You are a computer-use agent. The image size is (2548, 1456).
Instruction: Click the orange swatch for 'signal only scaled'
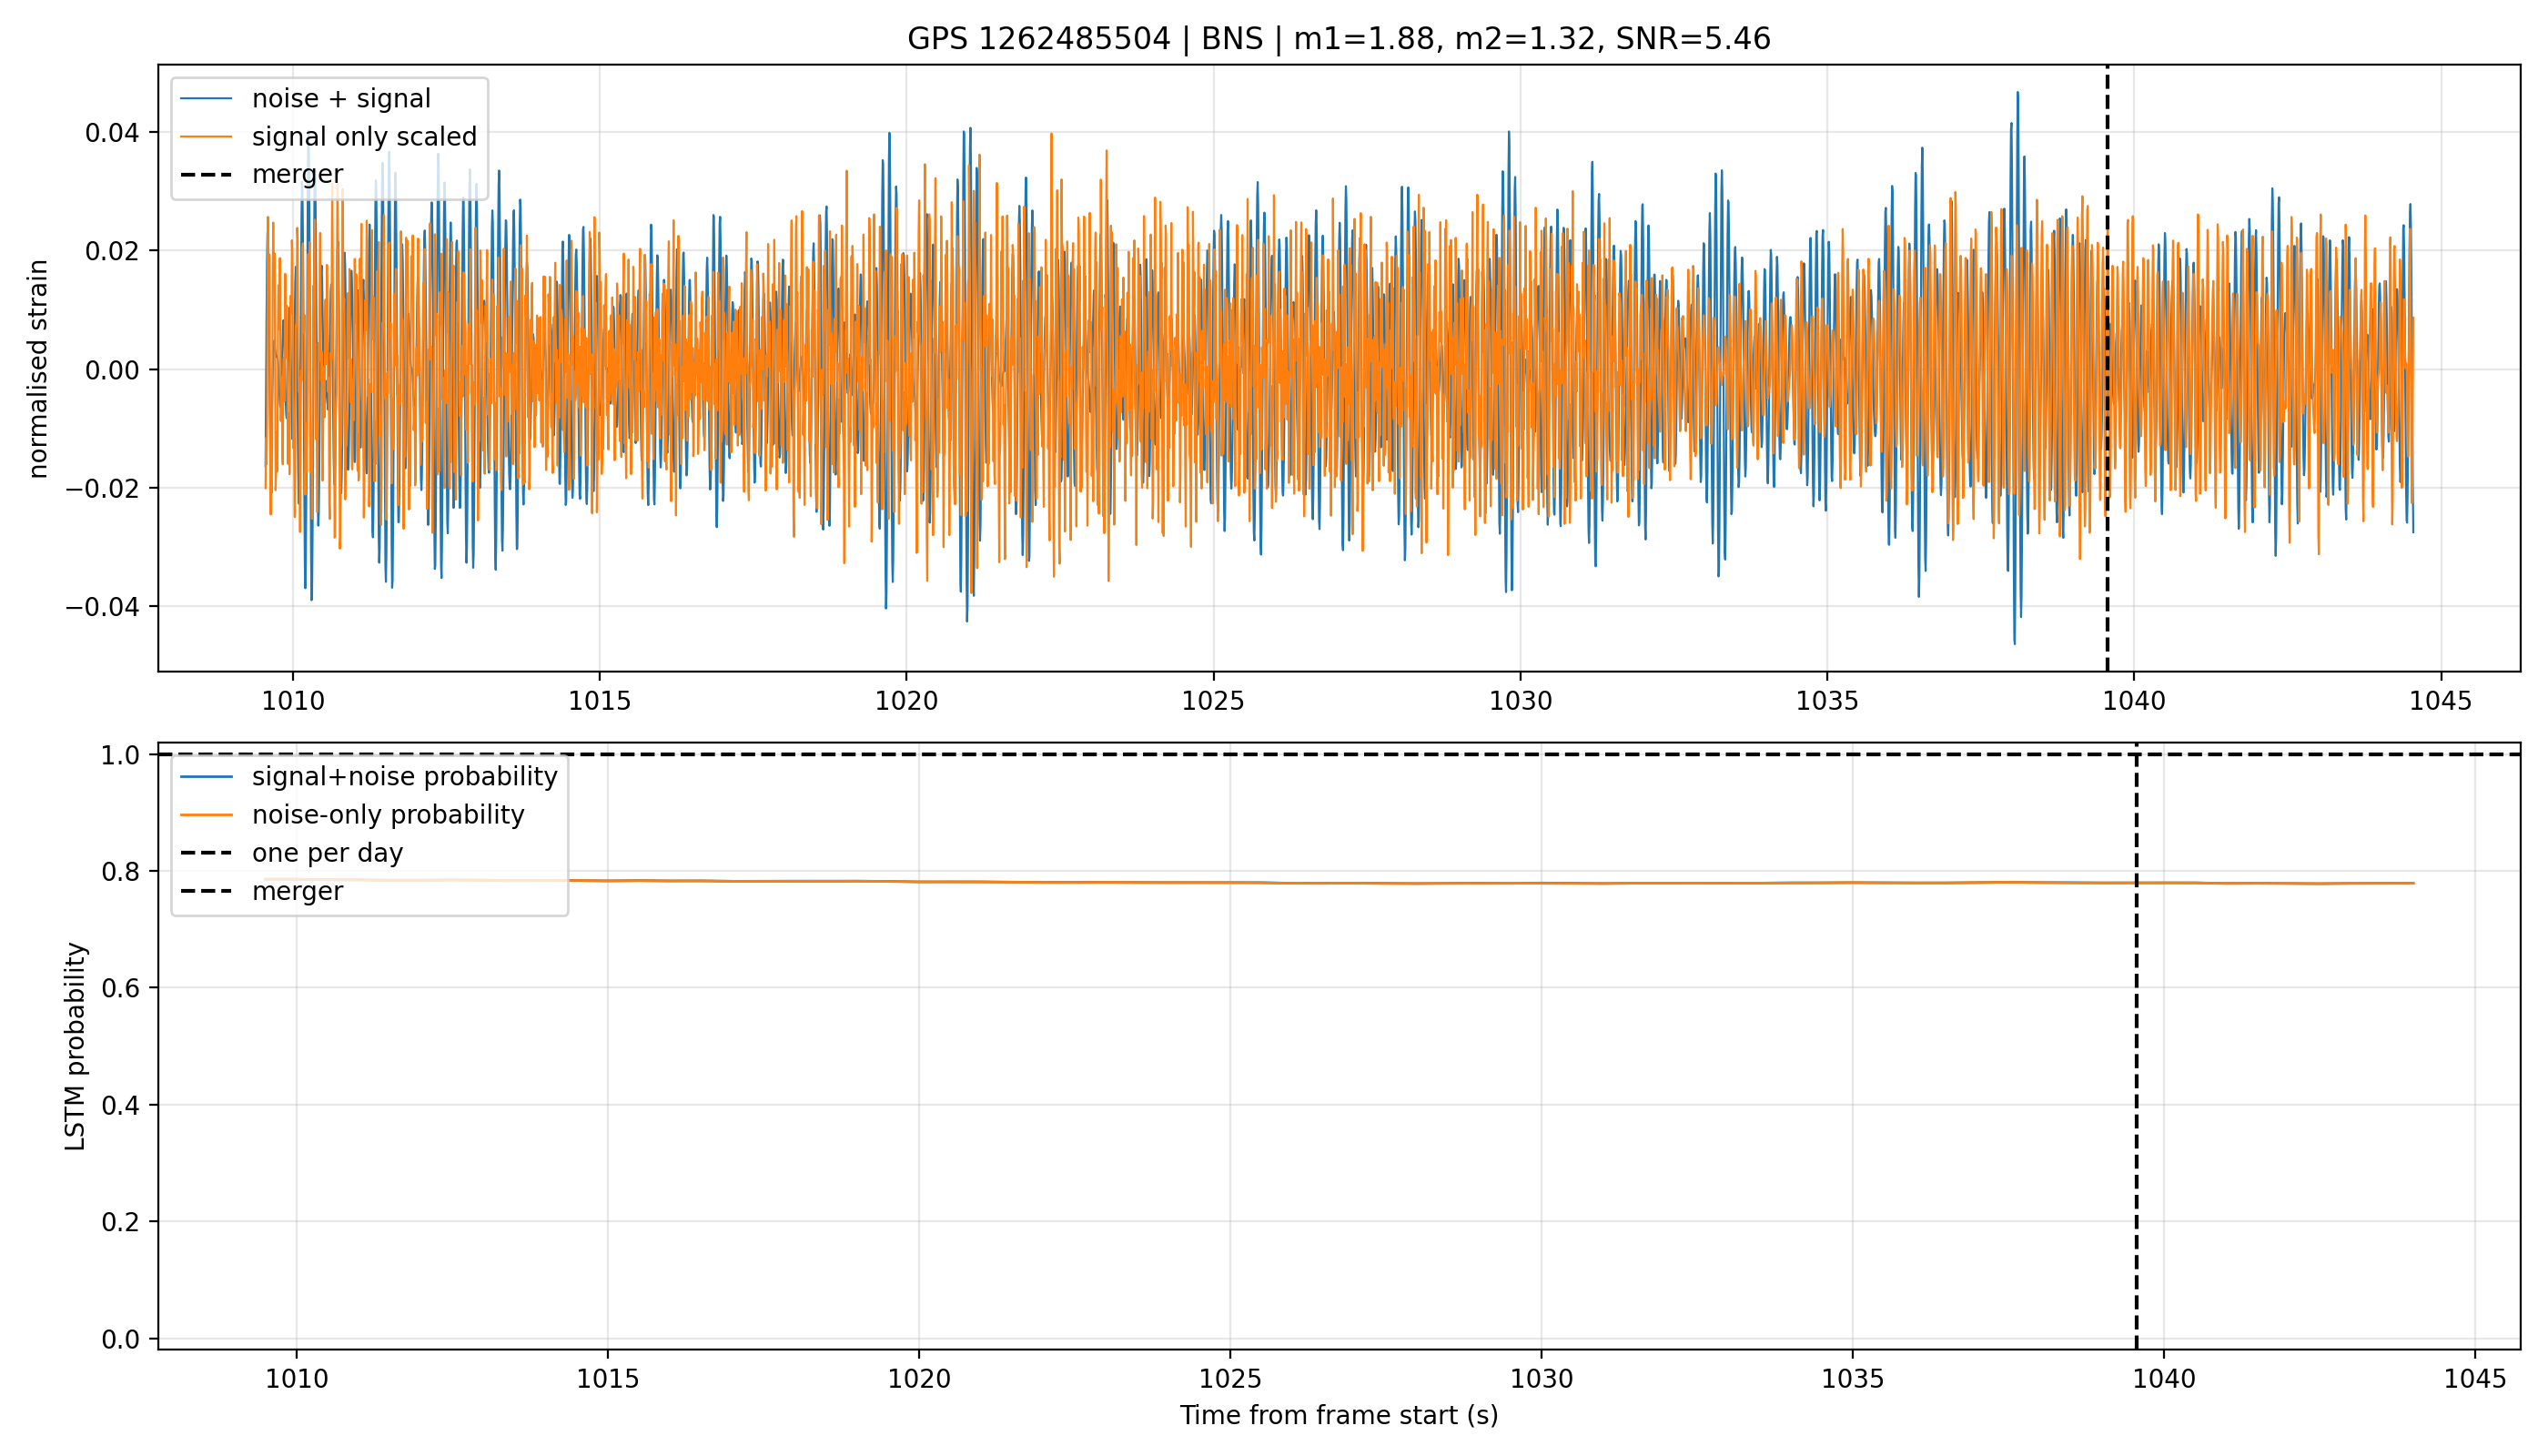[207, 137]
